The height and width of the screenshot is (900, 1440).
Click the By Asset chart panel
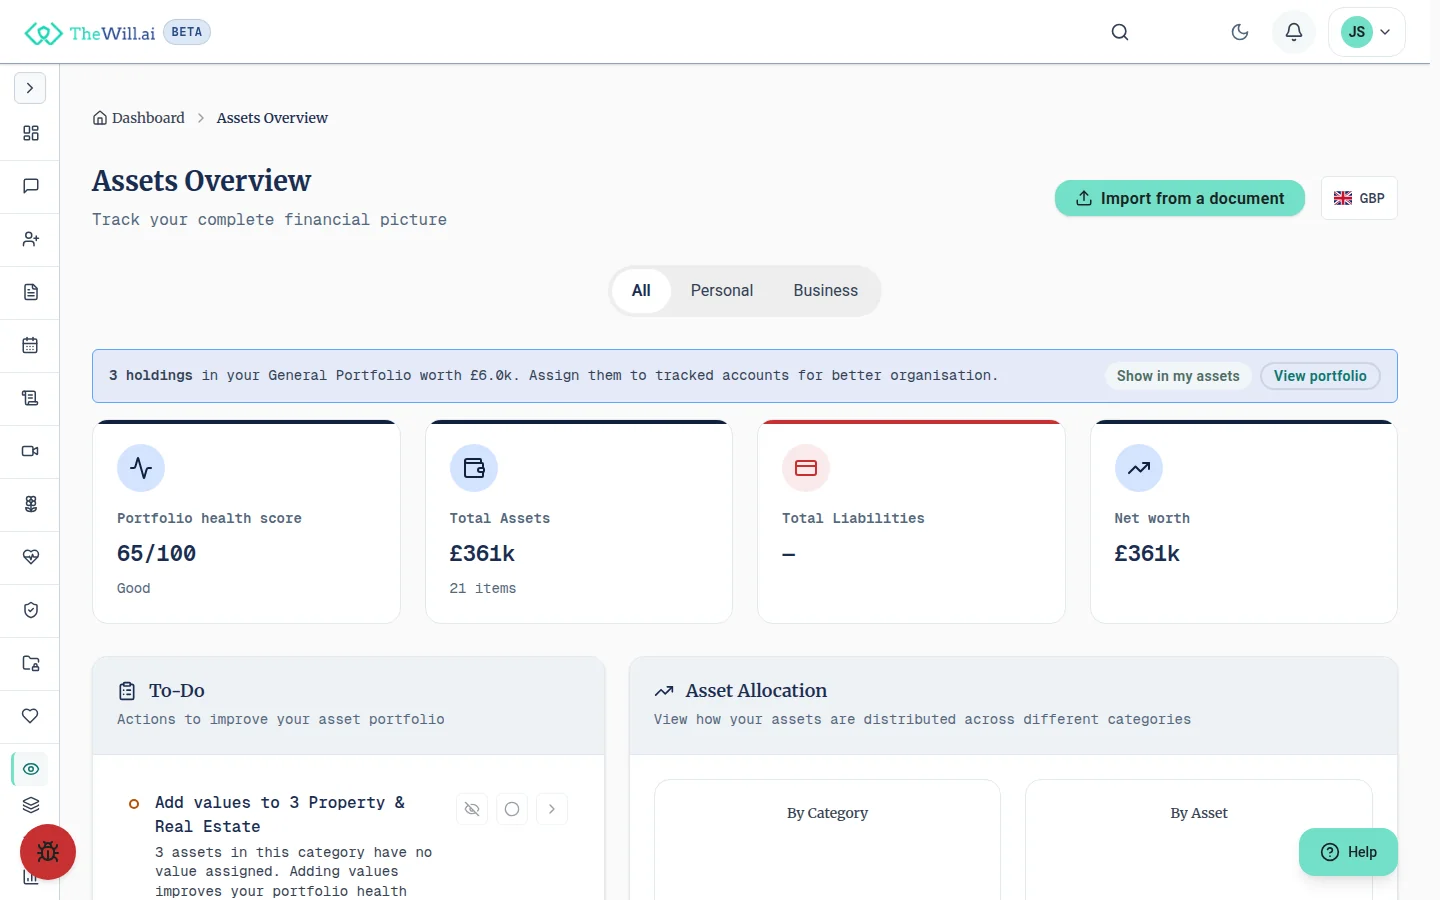click(x=1199, y=840)
